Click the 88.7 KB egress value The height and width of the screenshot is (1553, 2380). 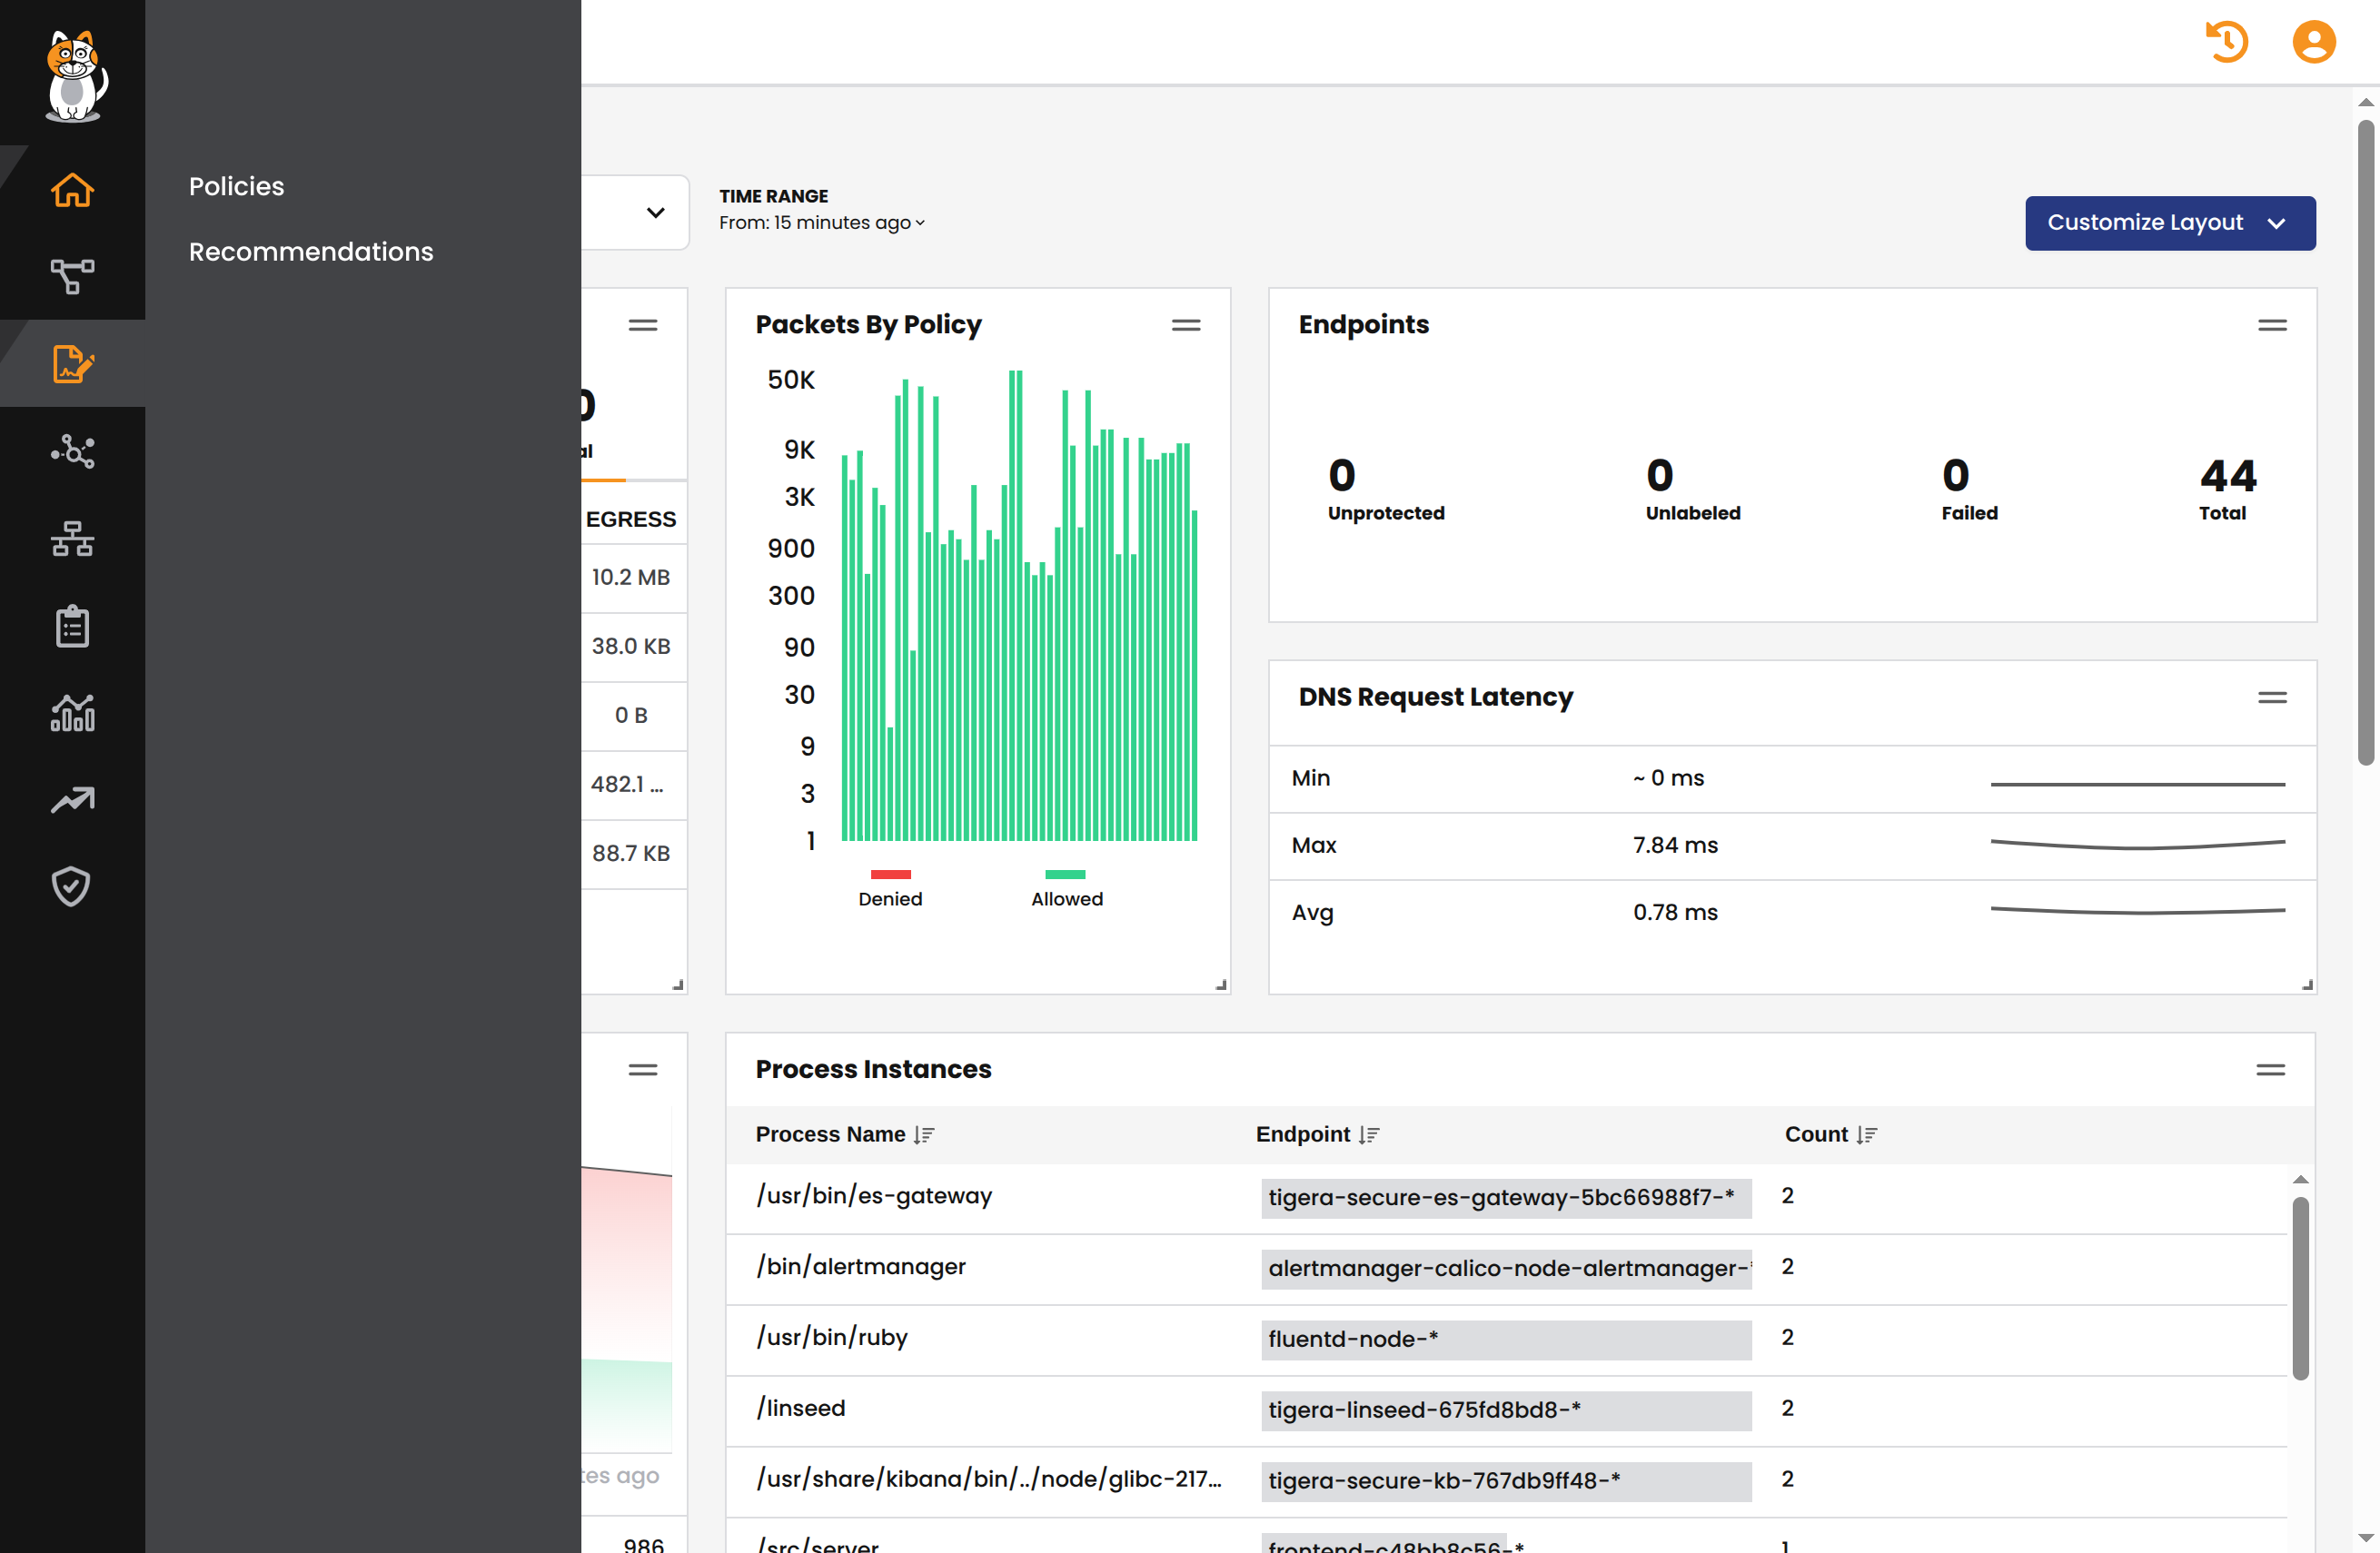(x=631, y=853)
